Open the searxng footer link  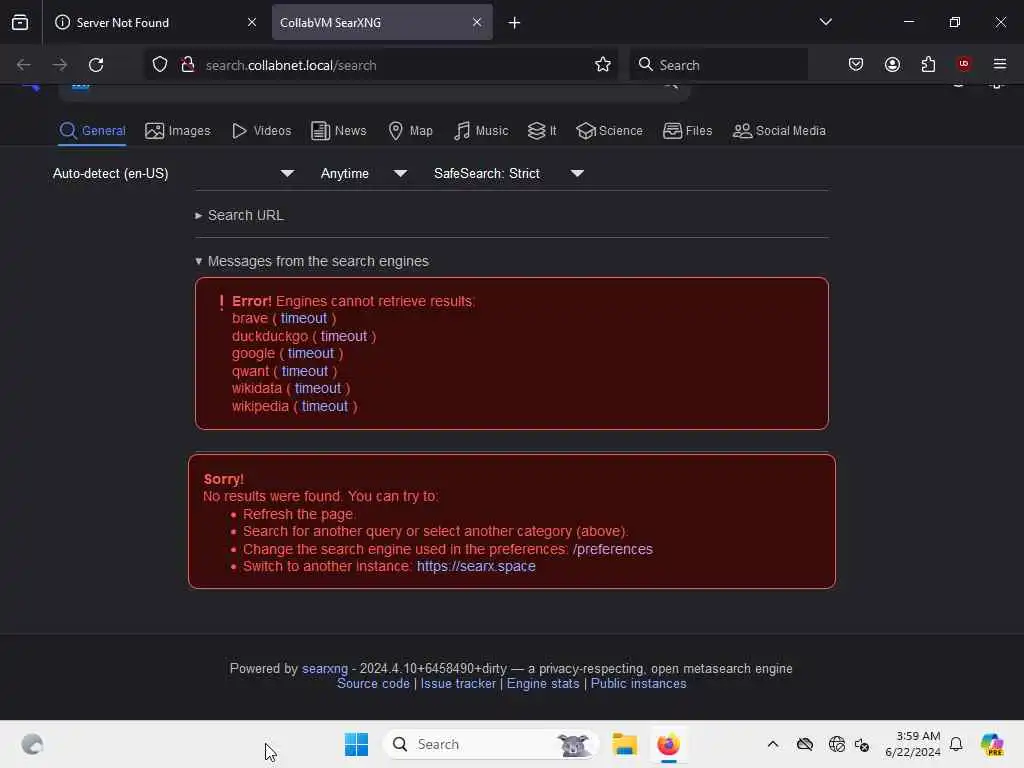[x=325, y=669]
